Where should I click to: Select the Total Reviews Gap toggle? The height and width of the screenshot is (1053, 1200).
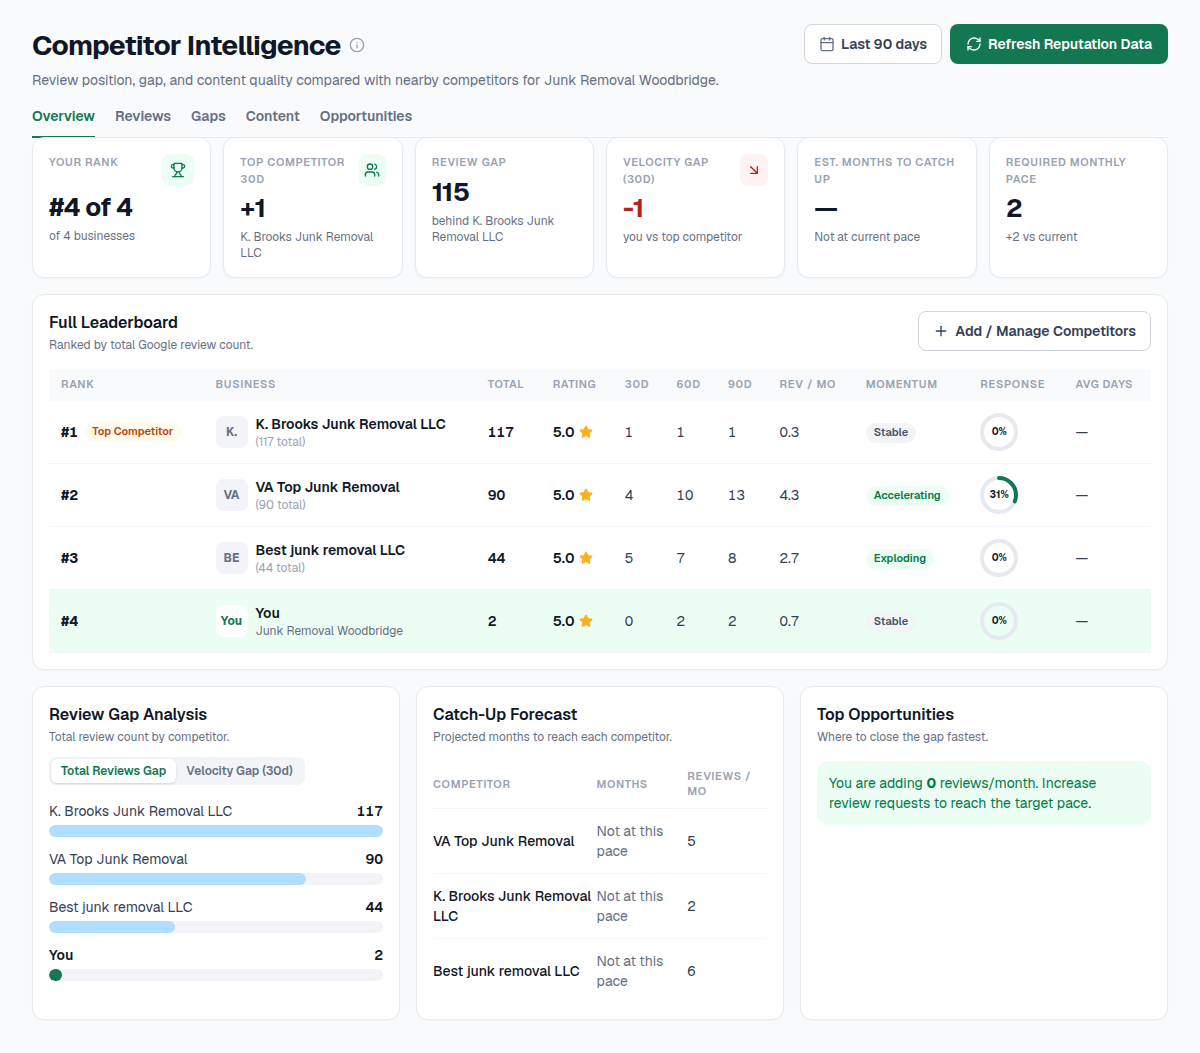[x=114, y=771]
